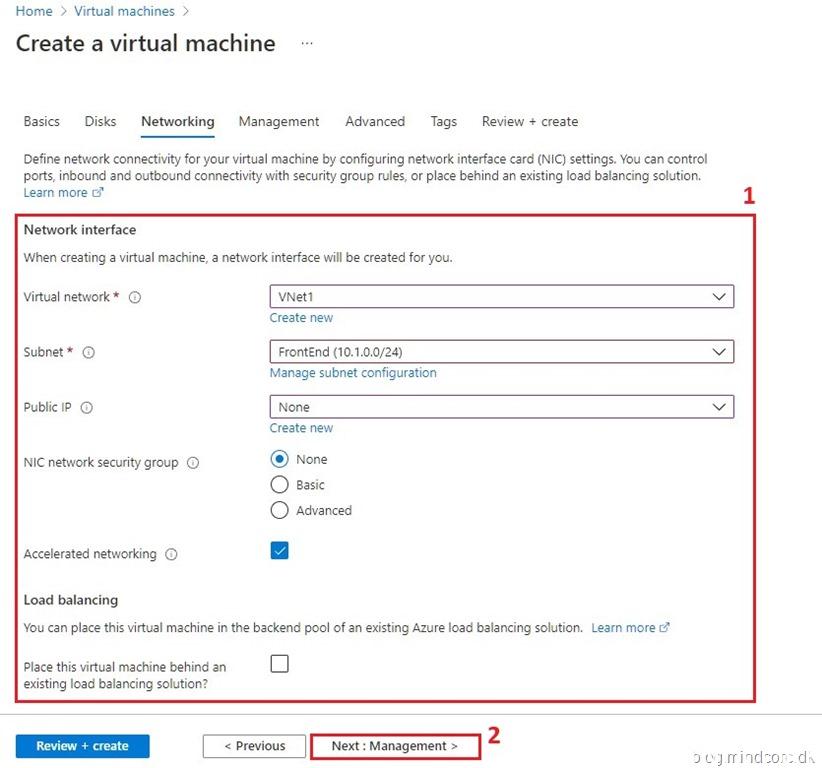Click info icon for NIC network security group

[x=193, y=463]
